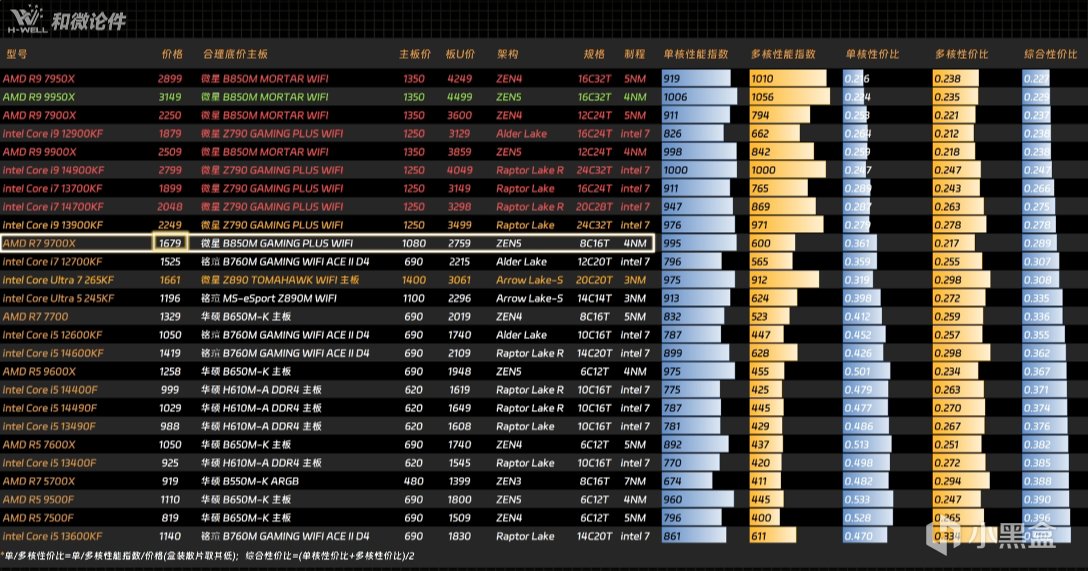The image size is (1088, 571).
Task: Click motherboard 铭瑄 MS-eSport Z890M WIFI
Action: tap(269, 298)
